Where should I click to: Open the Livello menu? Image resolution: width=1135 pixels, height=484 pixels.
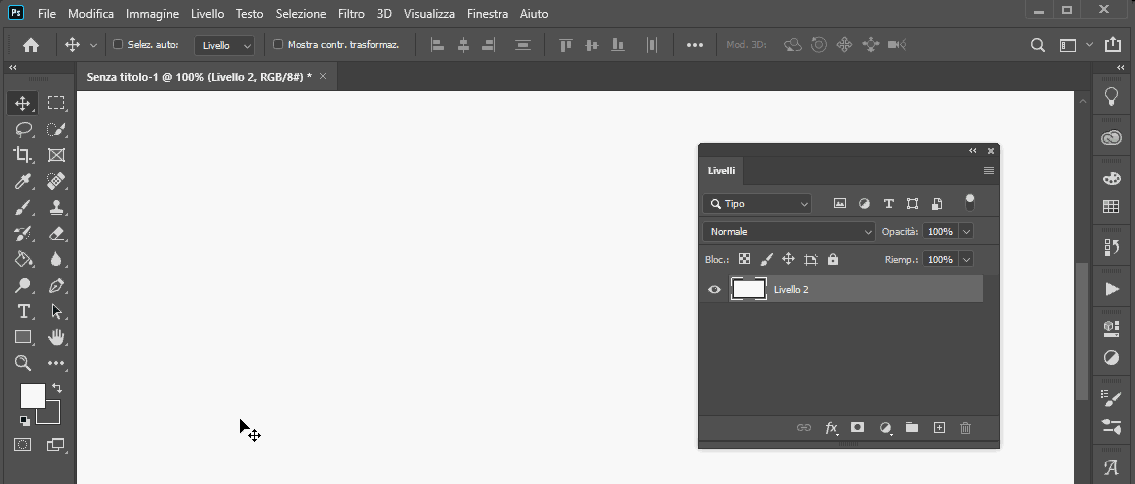(x=207, y=14)
